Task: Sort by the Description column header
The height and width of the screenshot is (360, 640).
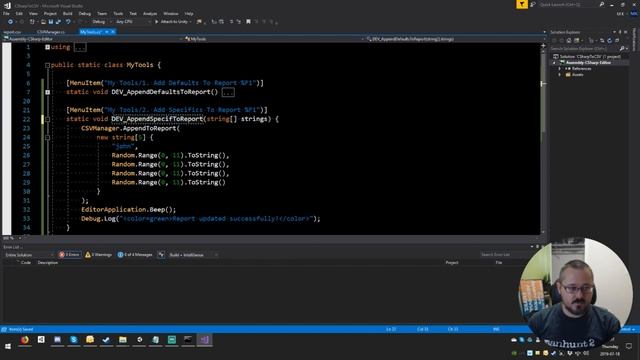Action: pos(48,263)
